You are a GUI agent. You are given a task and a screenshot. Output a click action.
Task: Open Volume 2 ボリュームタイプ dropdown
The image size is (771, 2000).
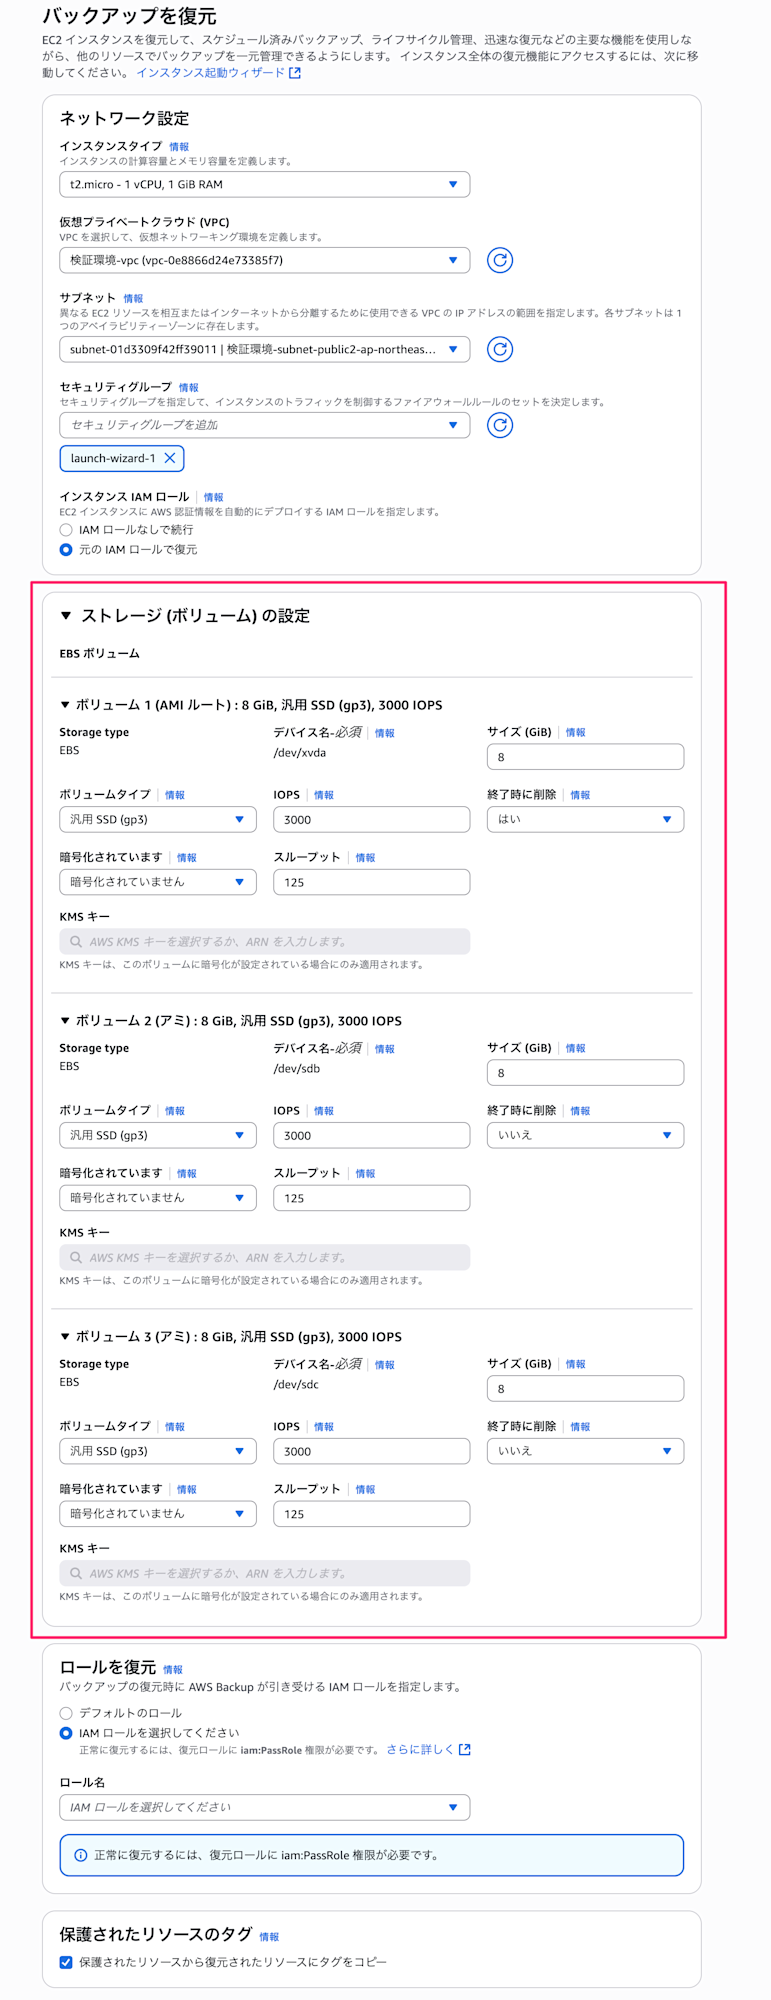[158, 1135]
